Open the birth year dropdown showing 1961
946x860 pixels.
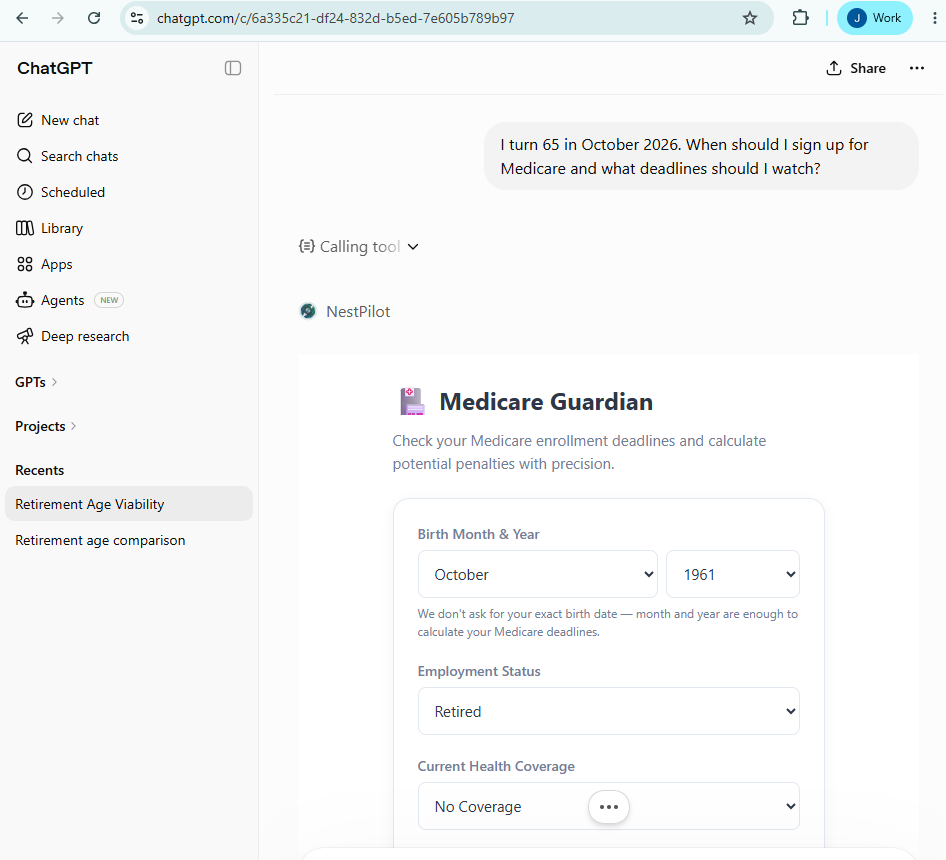[733, 575]
